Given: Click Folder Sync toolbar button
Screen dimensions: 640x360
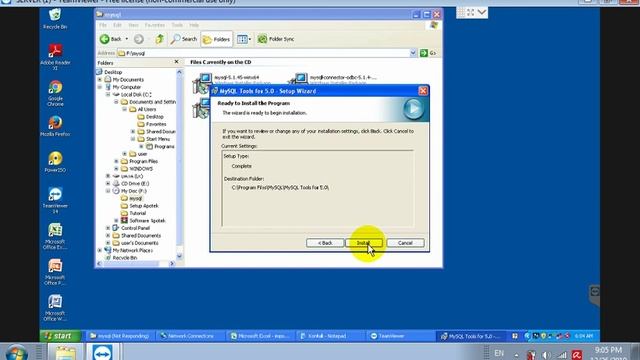Looking at the screenshot, I should point(276,39).
